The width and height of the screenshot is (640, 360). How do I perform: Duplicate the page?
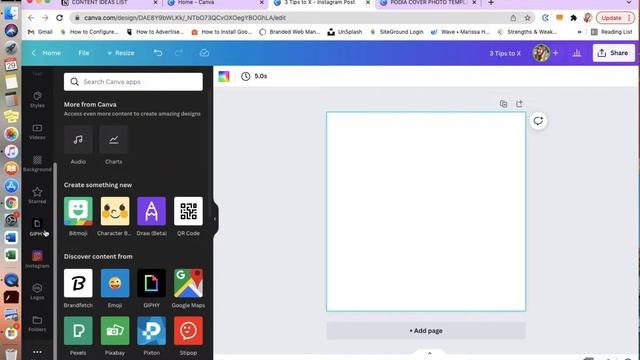click(x=503, y=104)
